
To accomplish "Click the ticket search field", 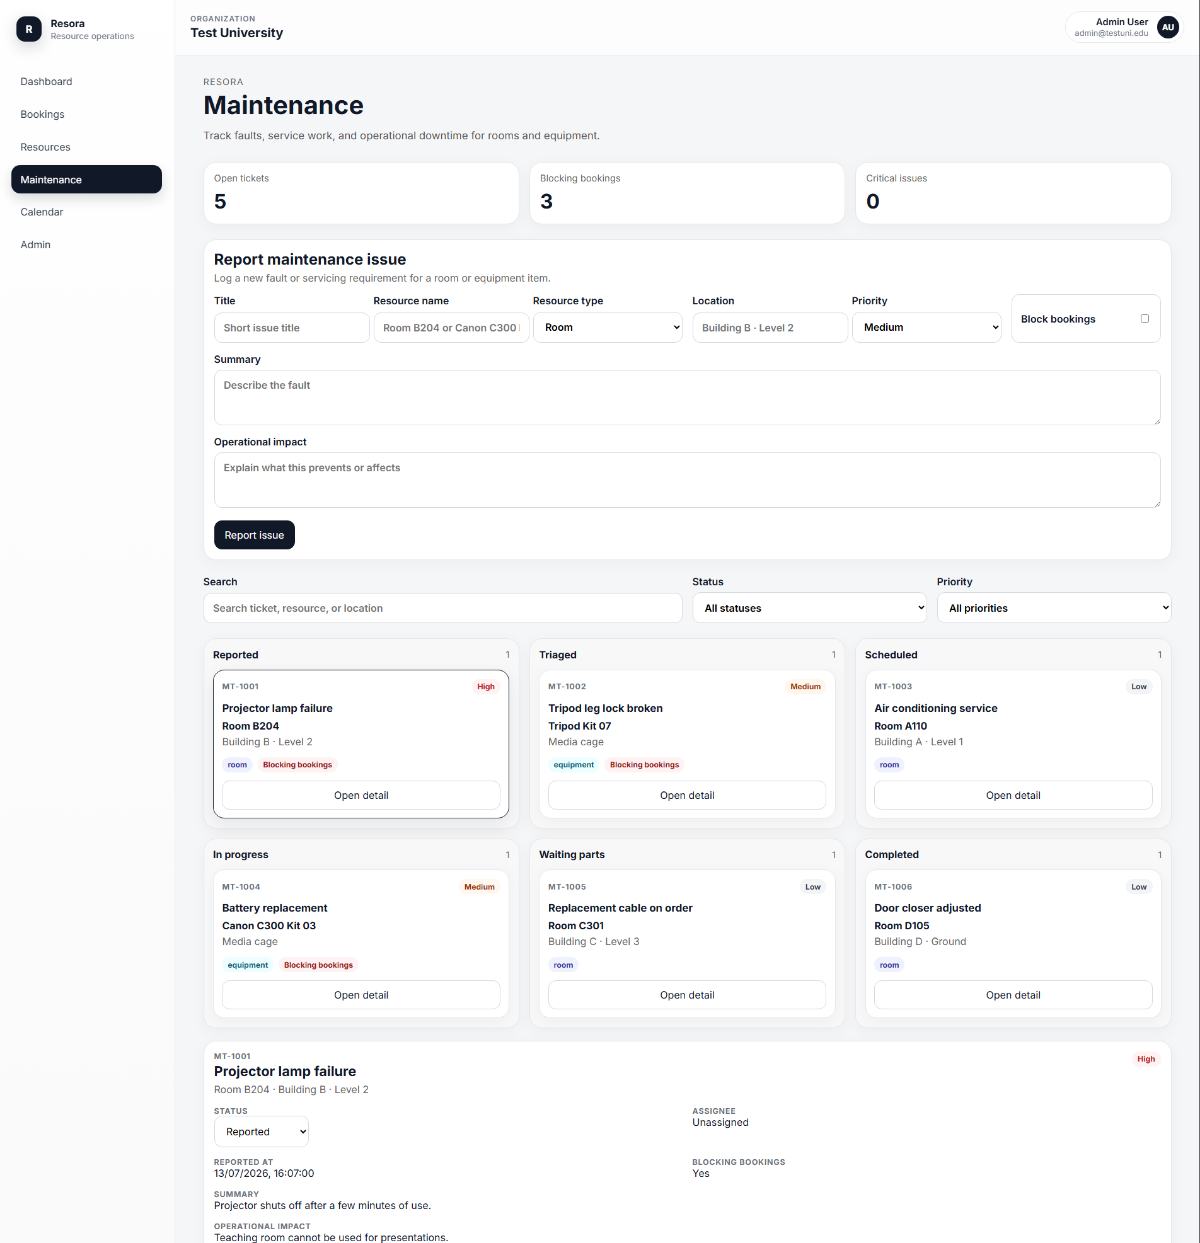I will (x=443, y=608).
